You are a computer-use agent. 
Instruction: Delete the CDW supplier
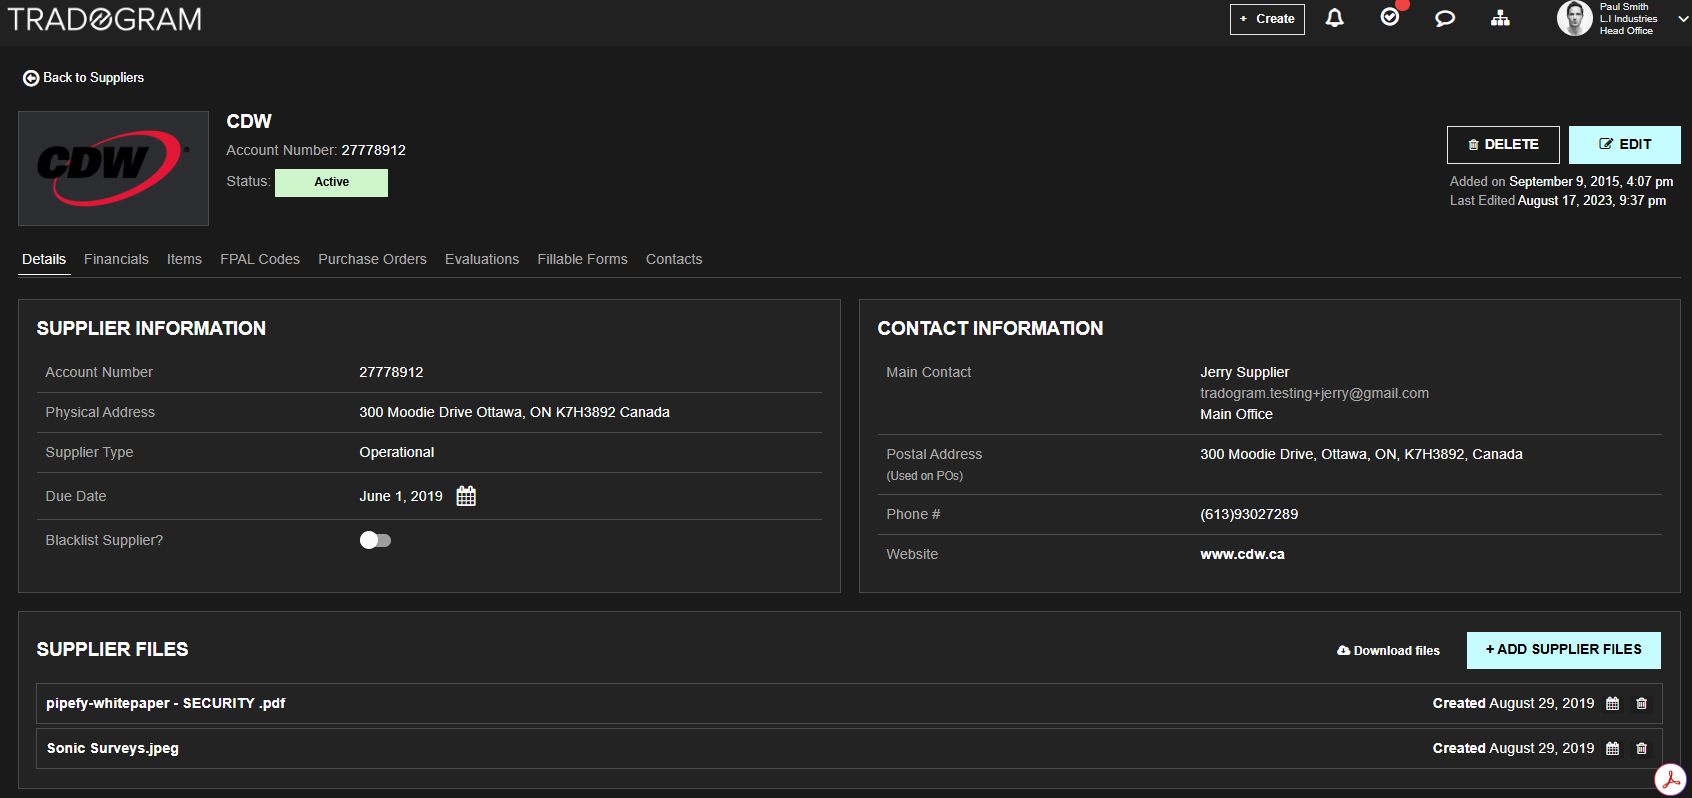[x=1503, y=145]
